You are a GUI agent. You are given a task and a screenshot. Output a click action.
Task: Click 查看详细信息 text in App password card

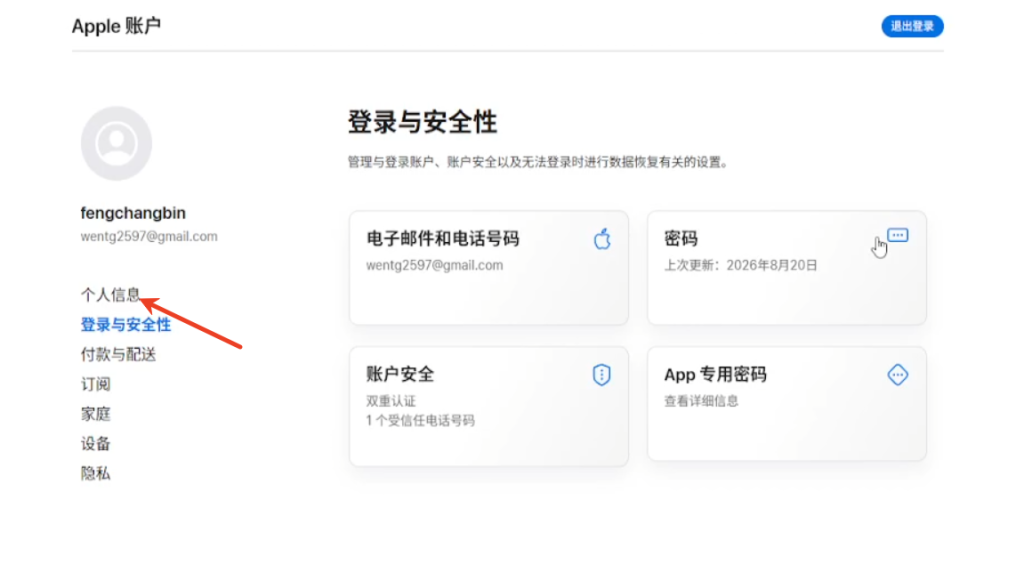point(701,401)
